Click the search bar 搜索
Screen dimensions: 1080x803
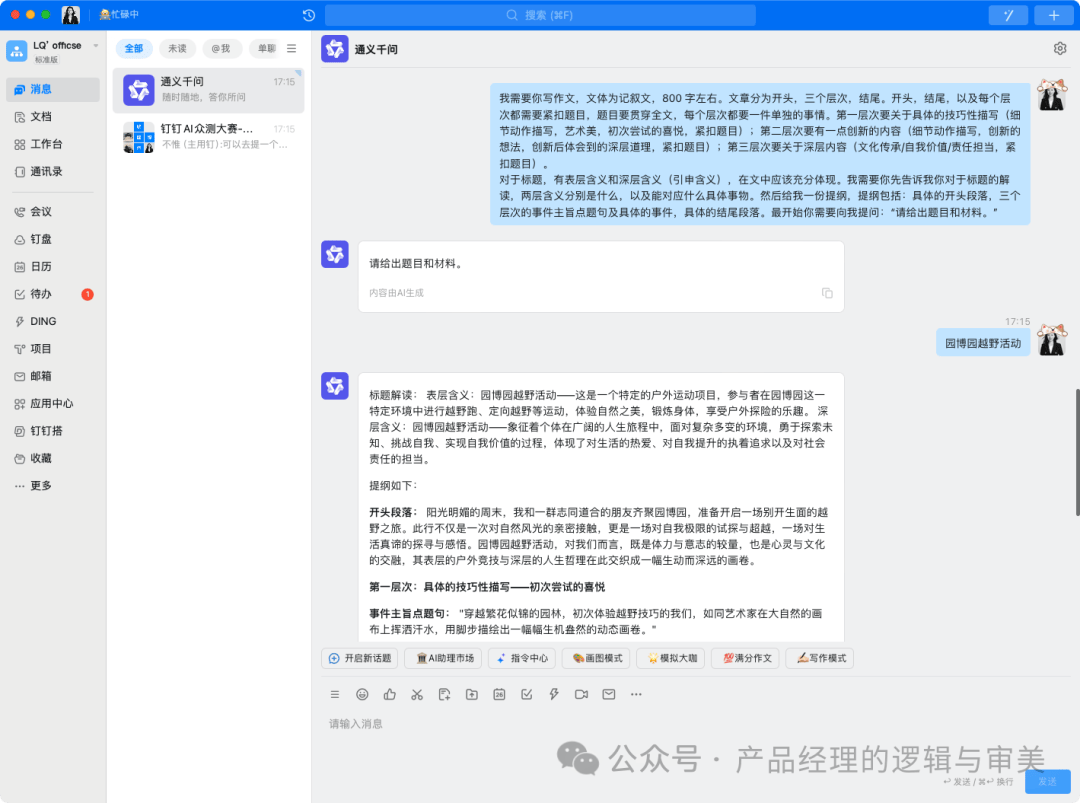(x=540, y=15)
